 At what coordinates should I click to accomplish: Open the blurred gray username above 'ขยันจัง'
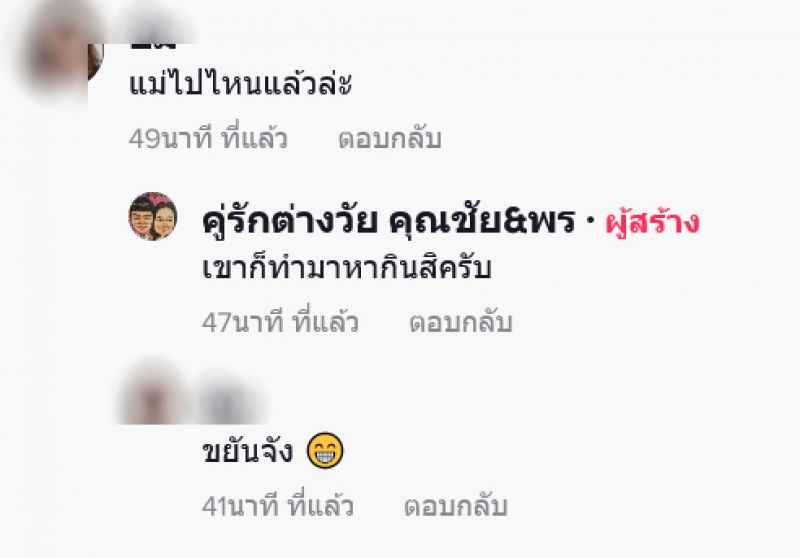[230, 400]
